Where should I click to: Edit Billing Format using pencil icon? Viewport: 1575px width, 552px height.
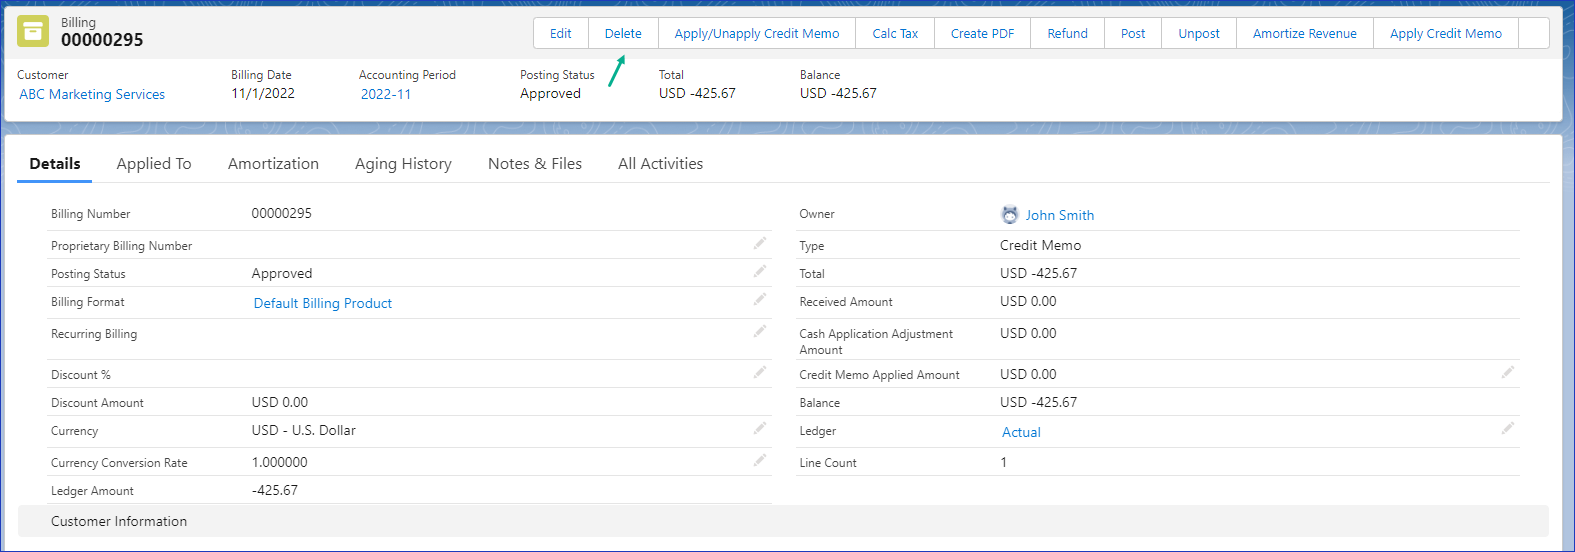tap(760, 299)
